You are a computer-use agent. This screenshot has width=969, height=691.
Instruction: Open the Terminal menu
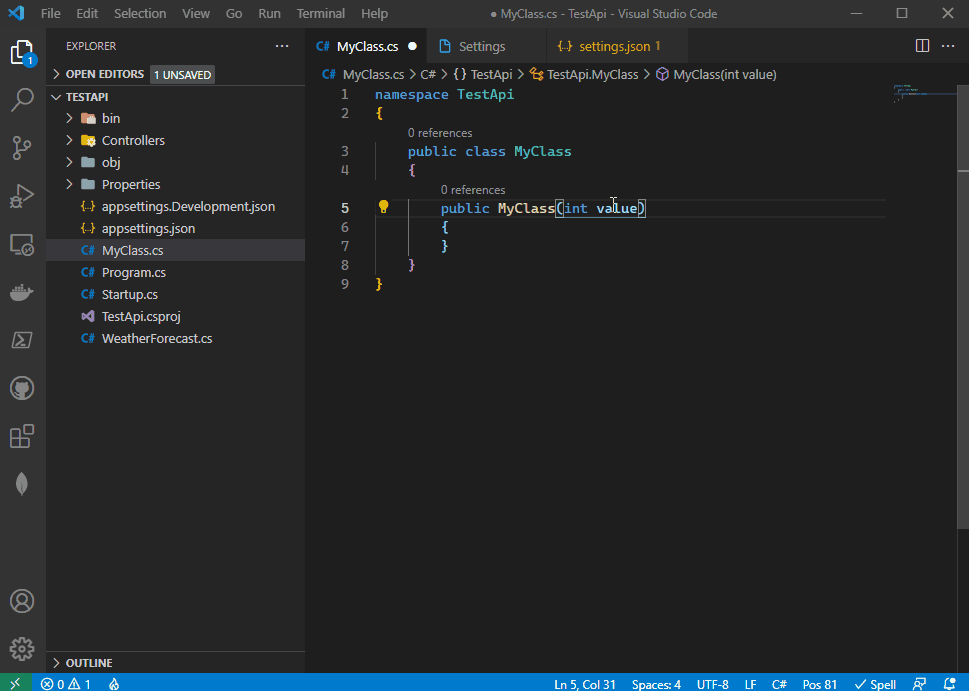tap(320, 13)
